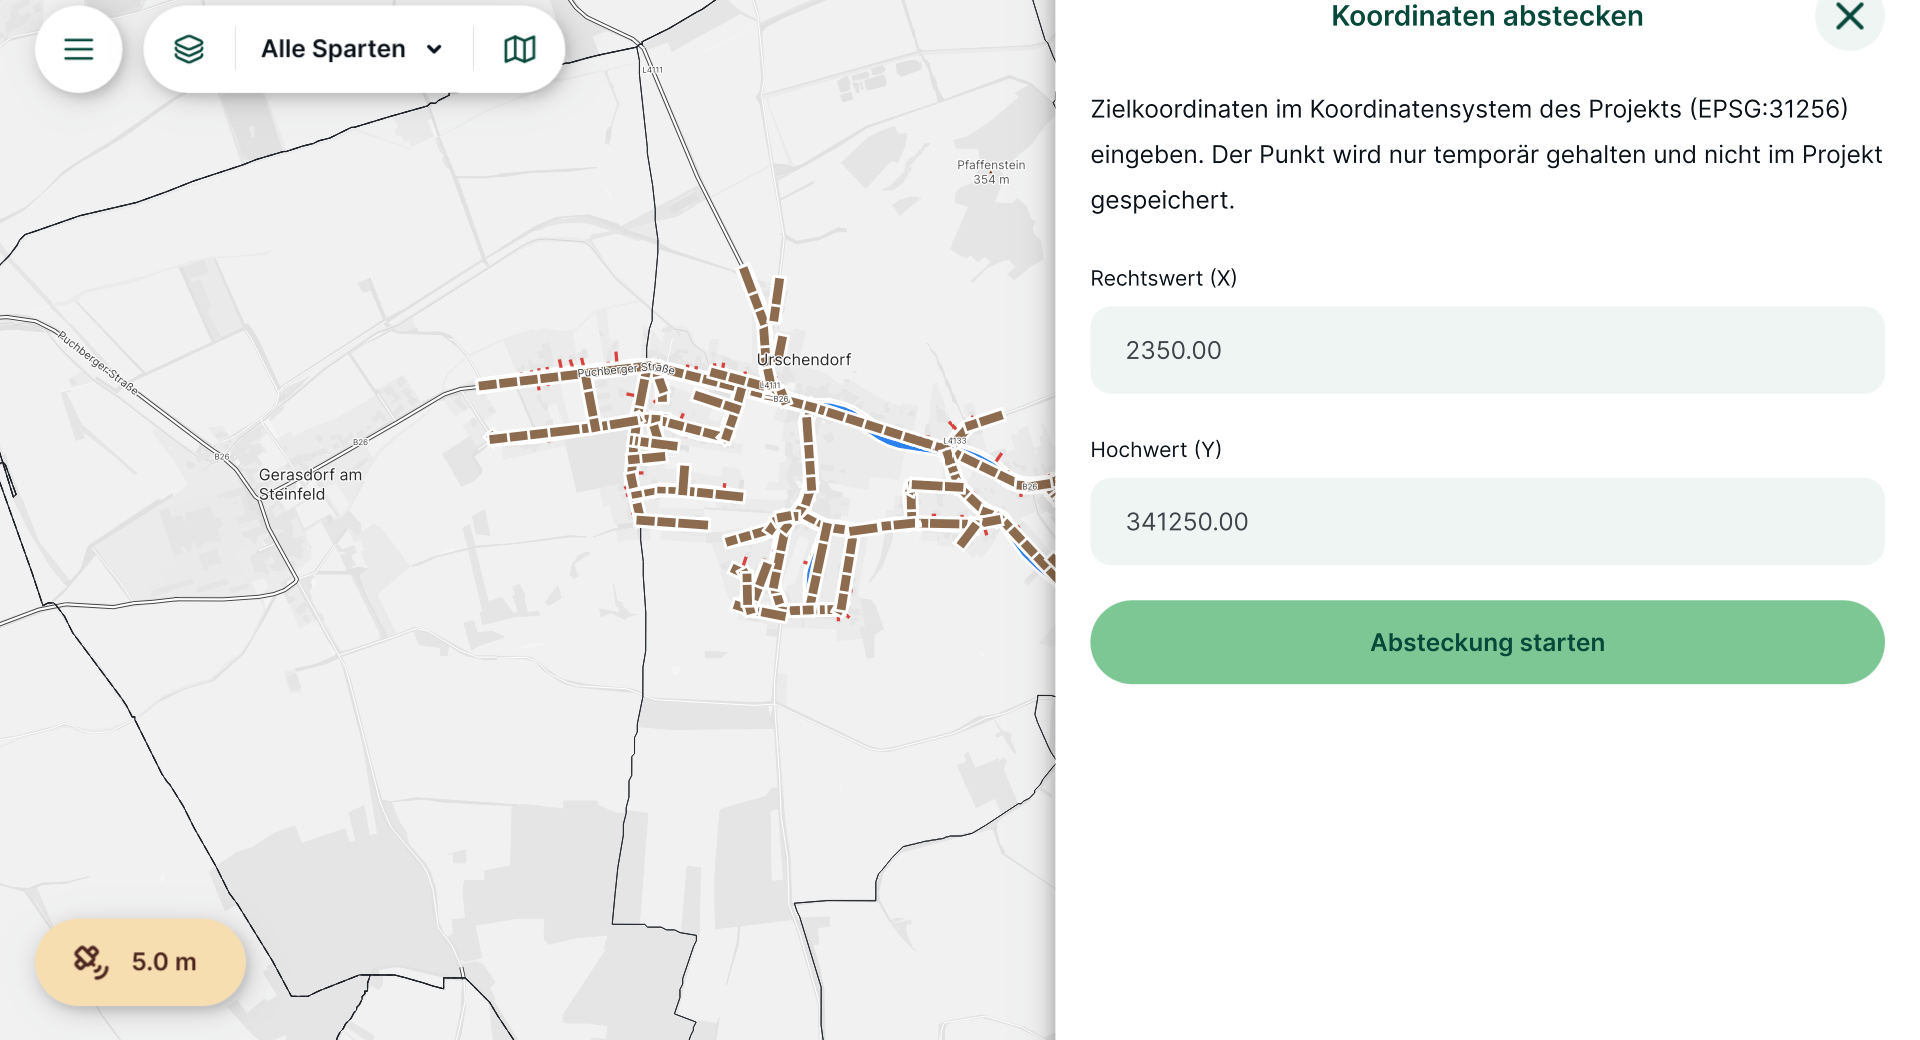Select the Gerasdorf am Steinfeld label
The image size is (1920, 1040).
(x=310, y=484)
